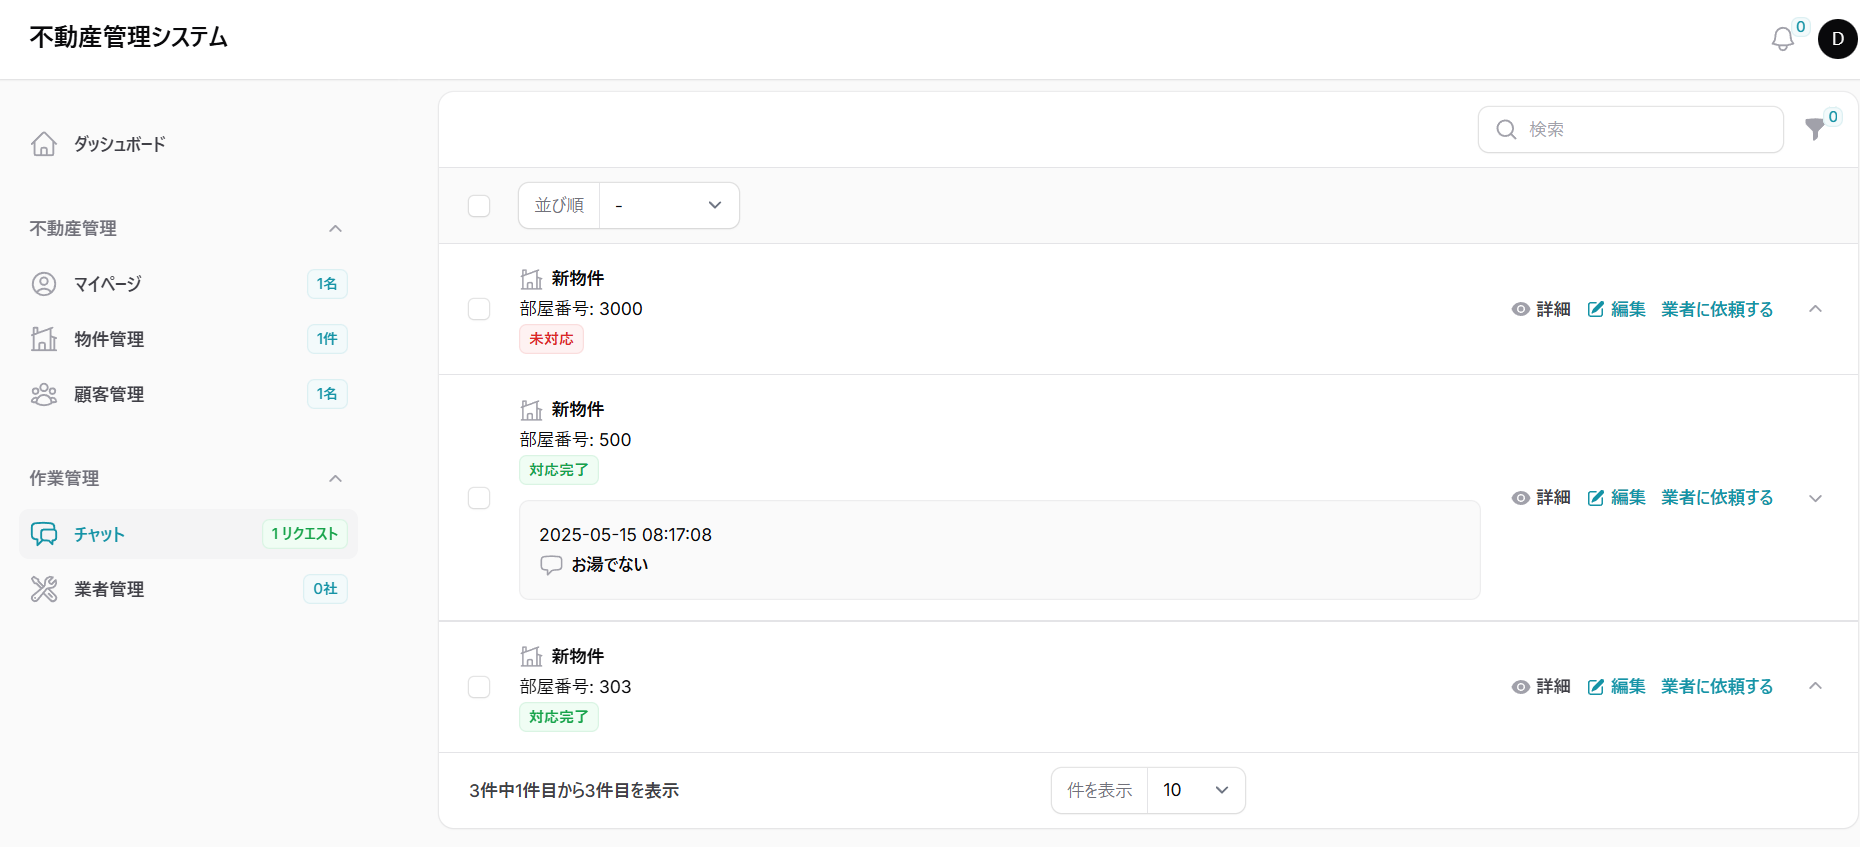This screenshot has width=1860, height=847.
Task: Tick the checkbox for room 303
Action: pos(479,687)
